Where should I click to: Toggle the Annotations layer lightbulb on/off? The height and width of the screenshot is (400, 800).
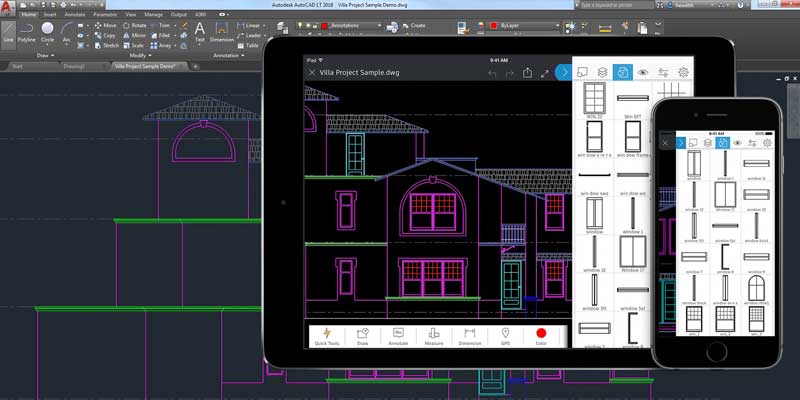(x=301, y=26)
